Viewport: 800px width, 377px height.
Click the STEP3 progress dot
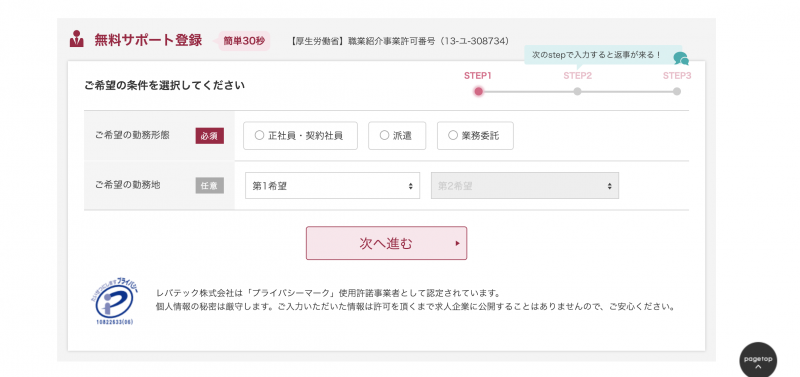coord(677,92)
